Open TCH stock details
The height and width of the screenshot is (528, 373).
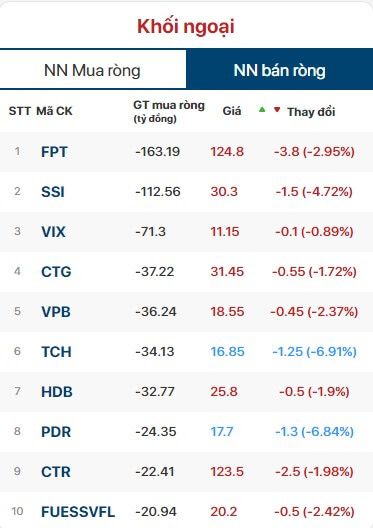click(x=56, y=352)
